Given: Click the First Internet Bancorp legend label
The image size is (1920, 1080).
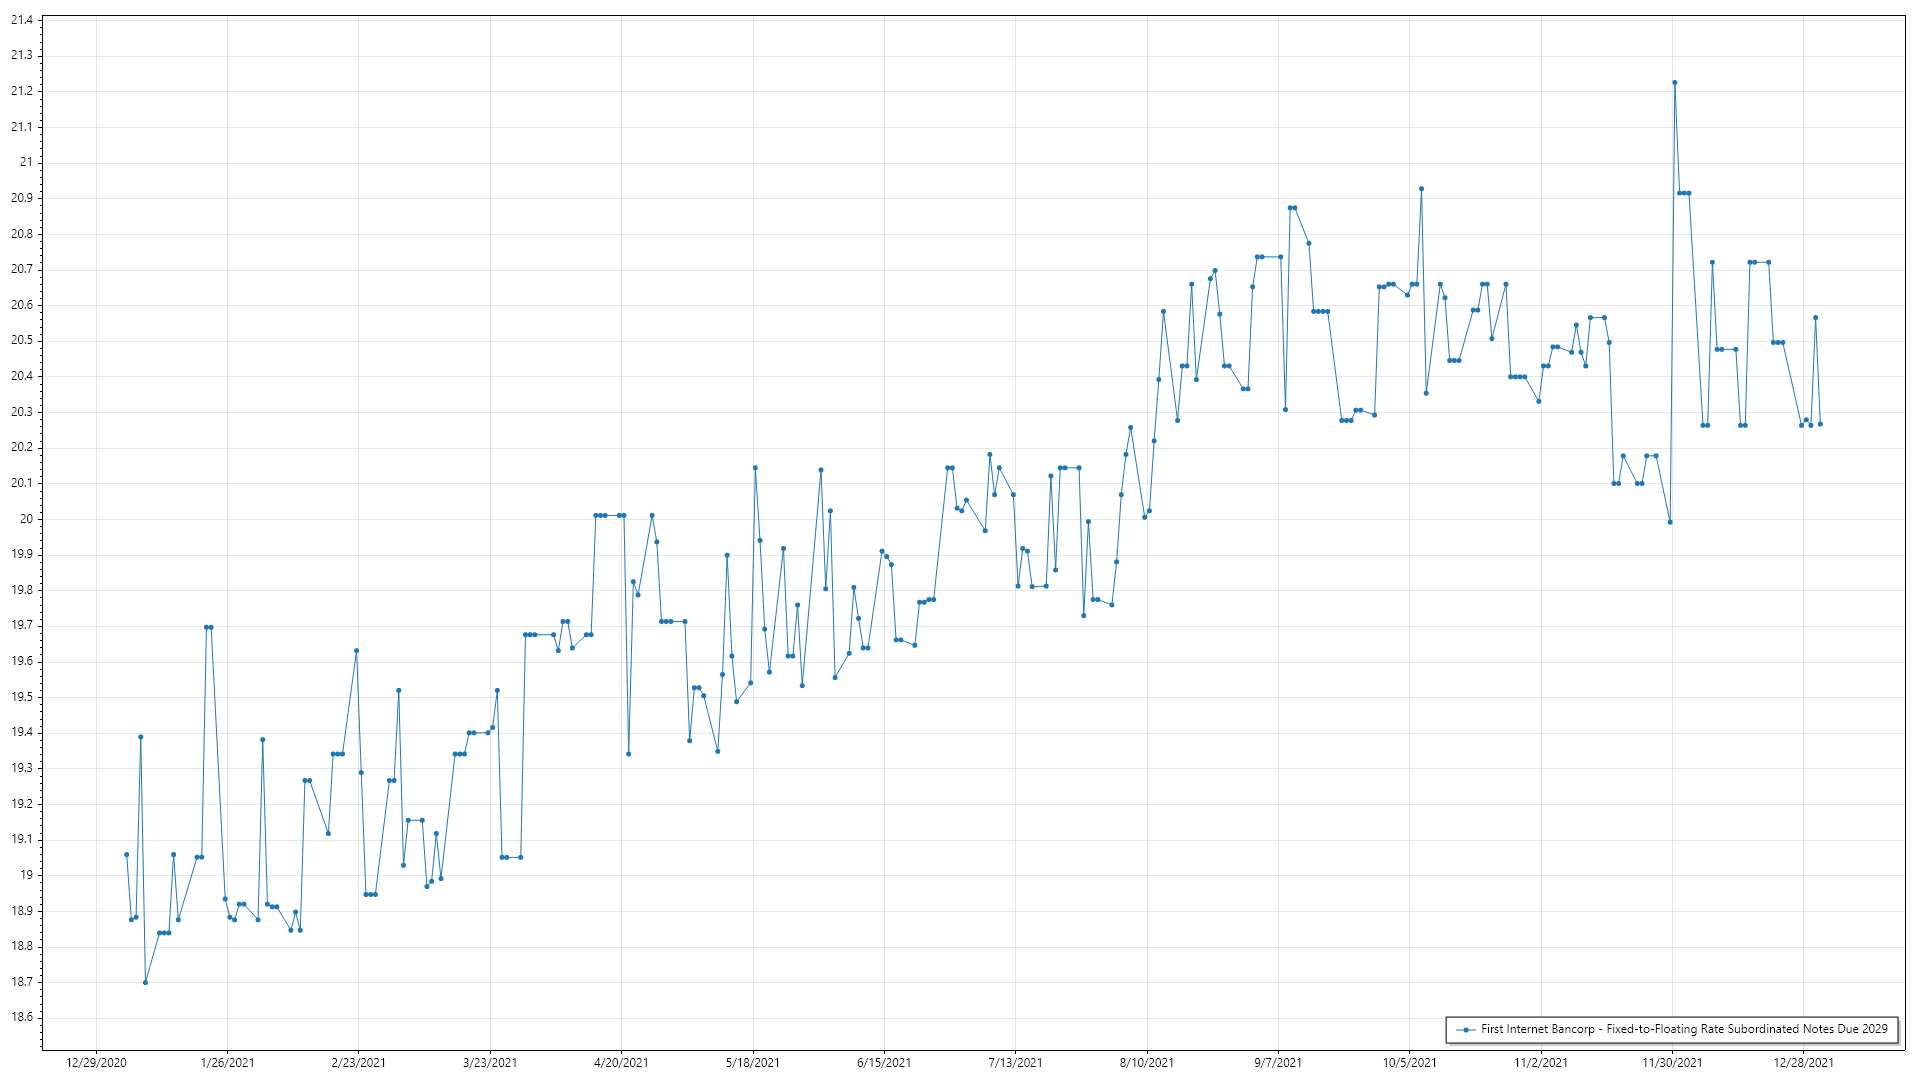Looking at the screenshot, I should 1684,1029.
